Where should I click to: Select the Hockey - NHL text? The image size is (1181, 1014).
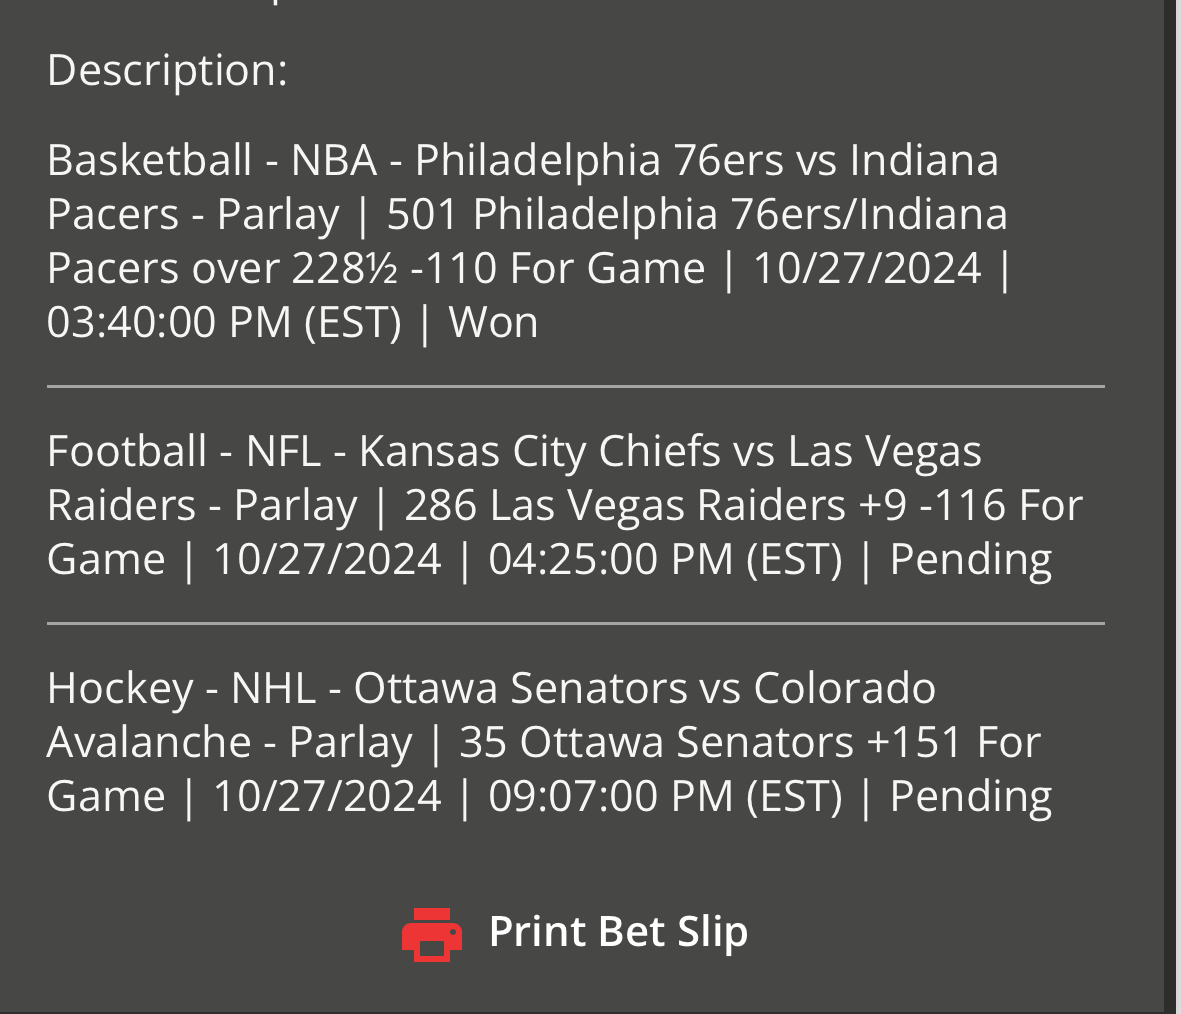[181, 688]
